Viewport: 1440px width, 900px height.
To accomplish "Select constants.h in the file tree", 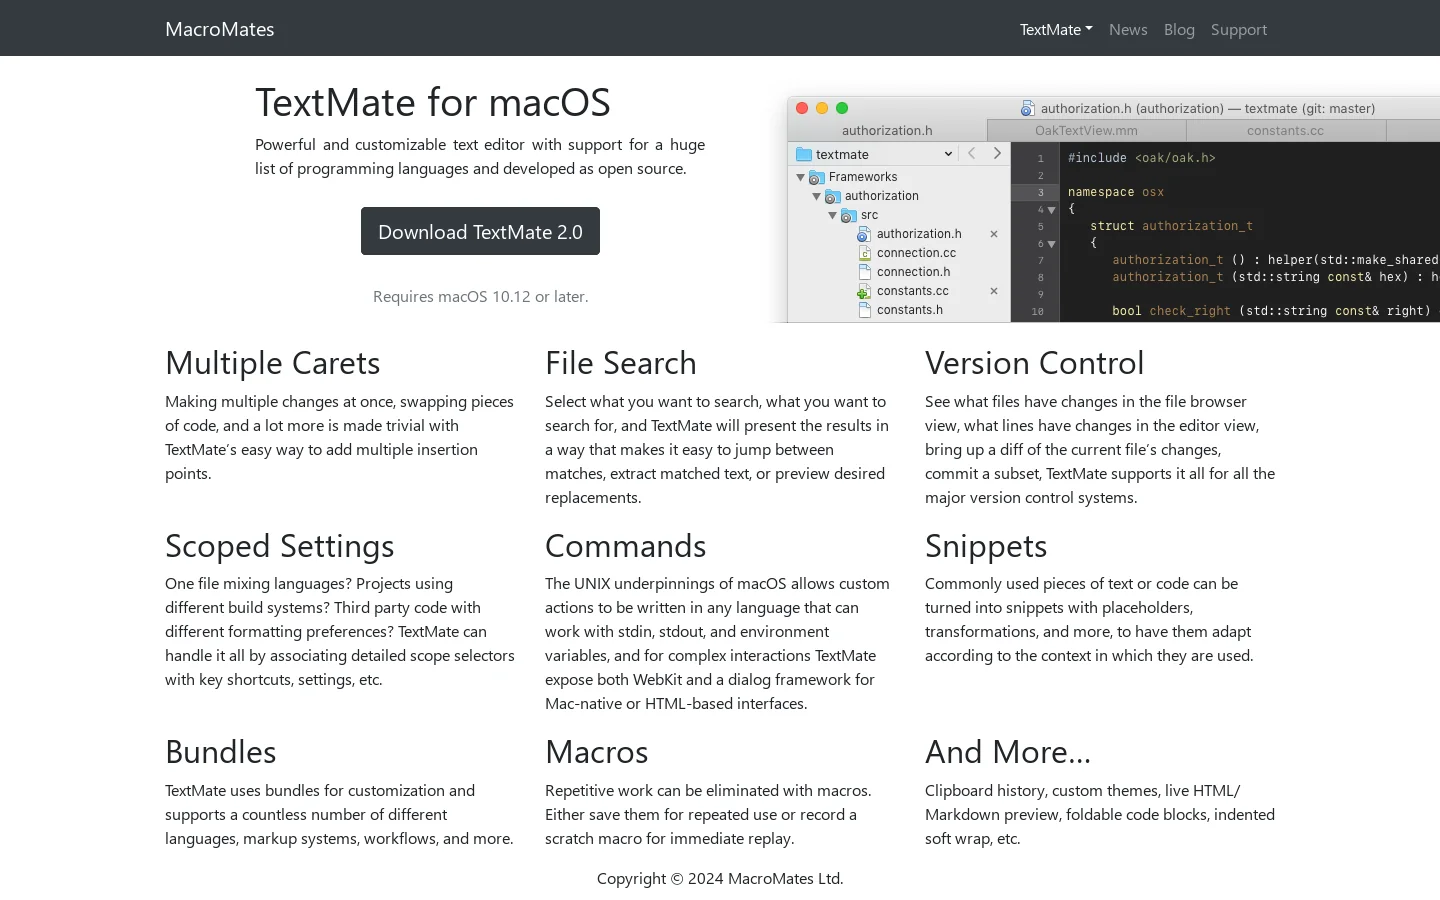I will [910, 310].
